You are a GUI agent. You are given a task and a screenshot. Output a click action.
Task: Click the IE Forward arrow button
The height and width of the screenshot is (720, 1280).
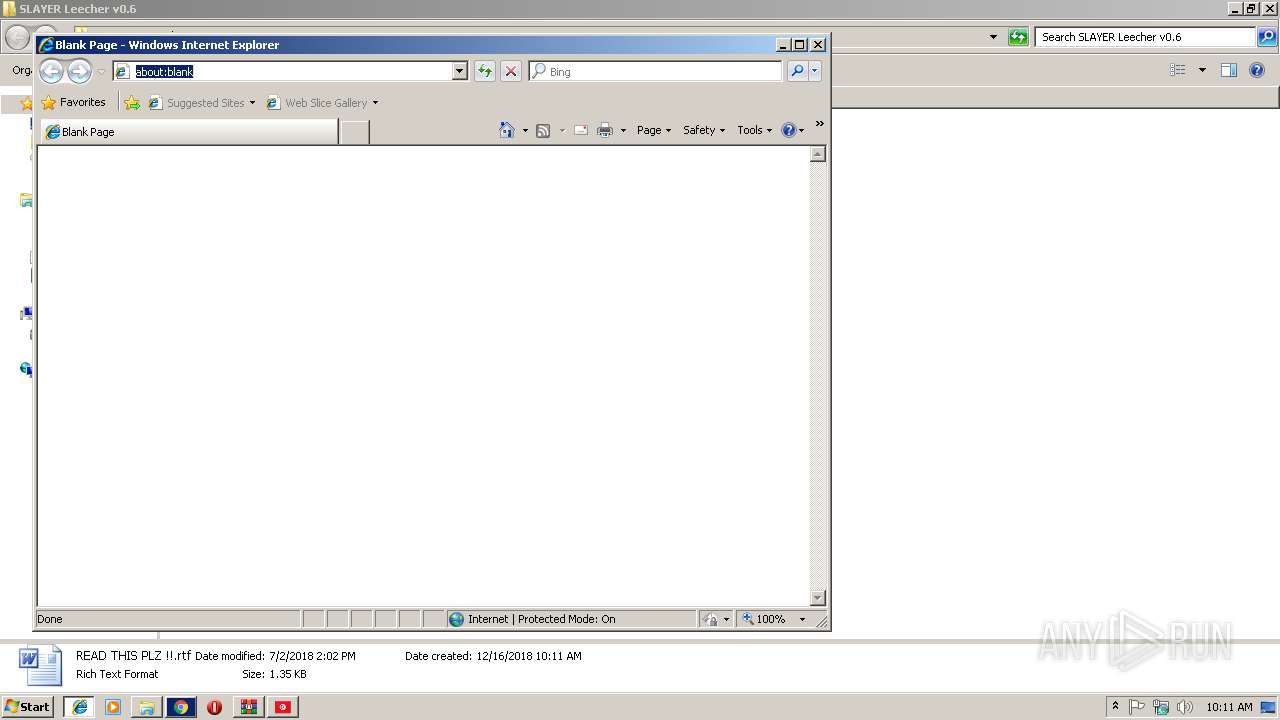coord(79,71)
